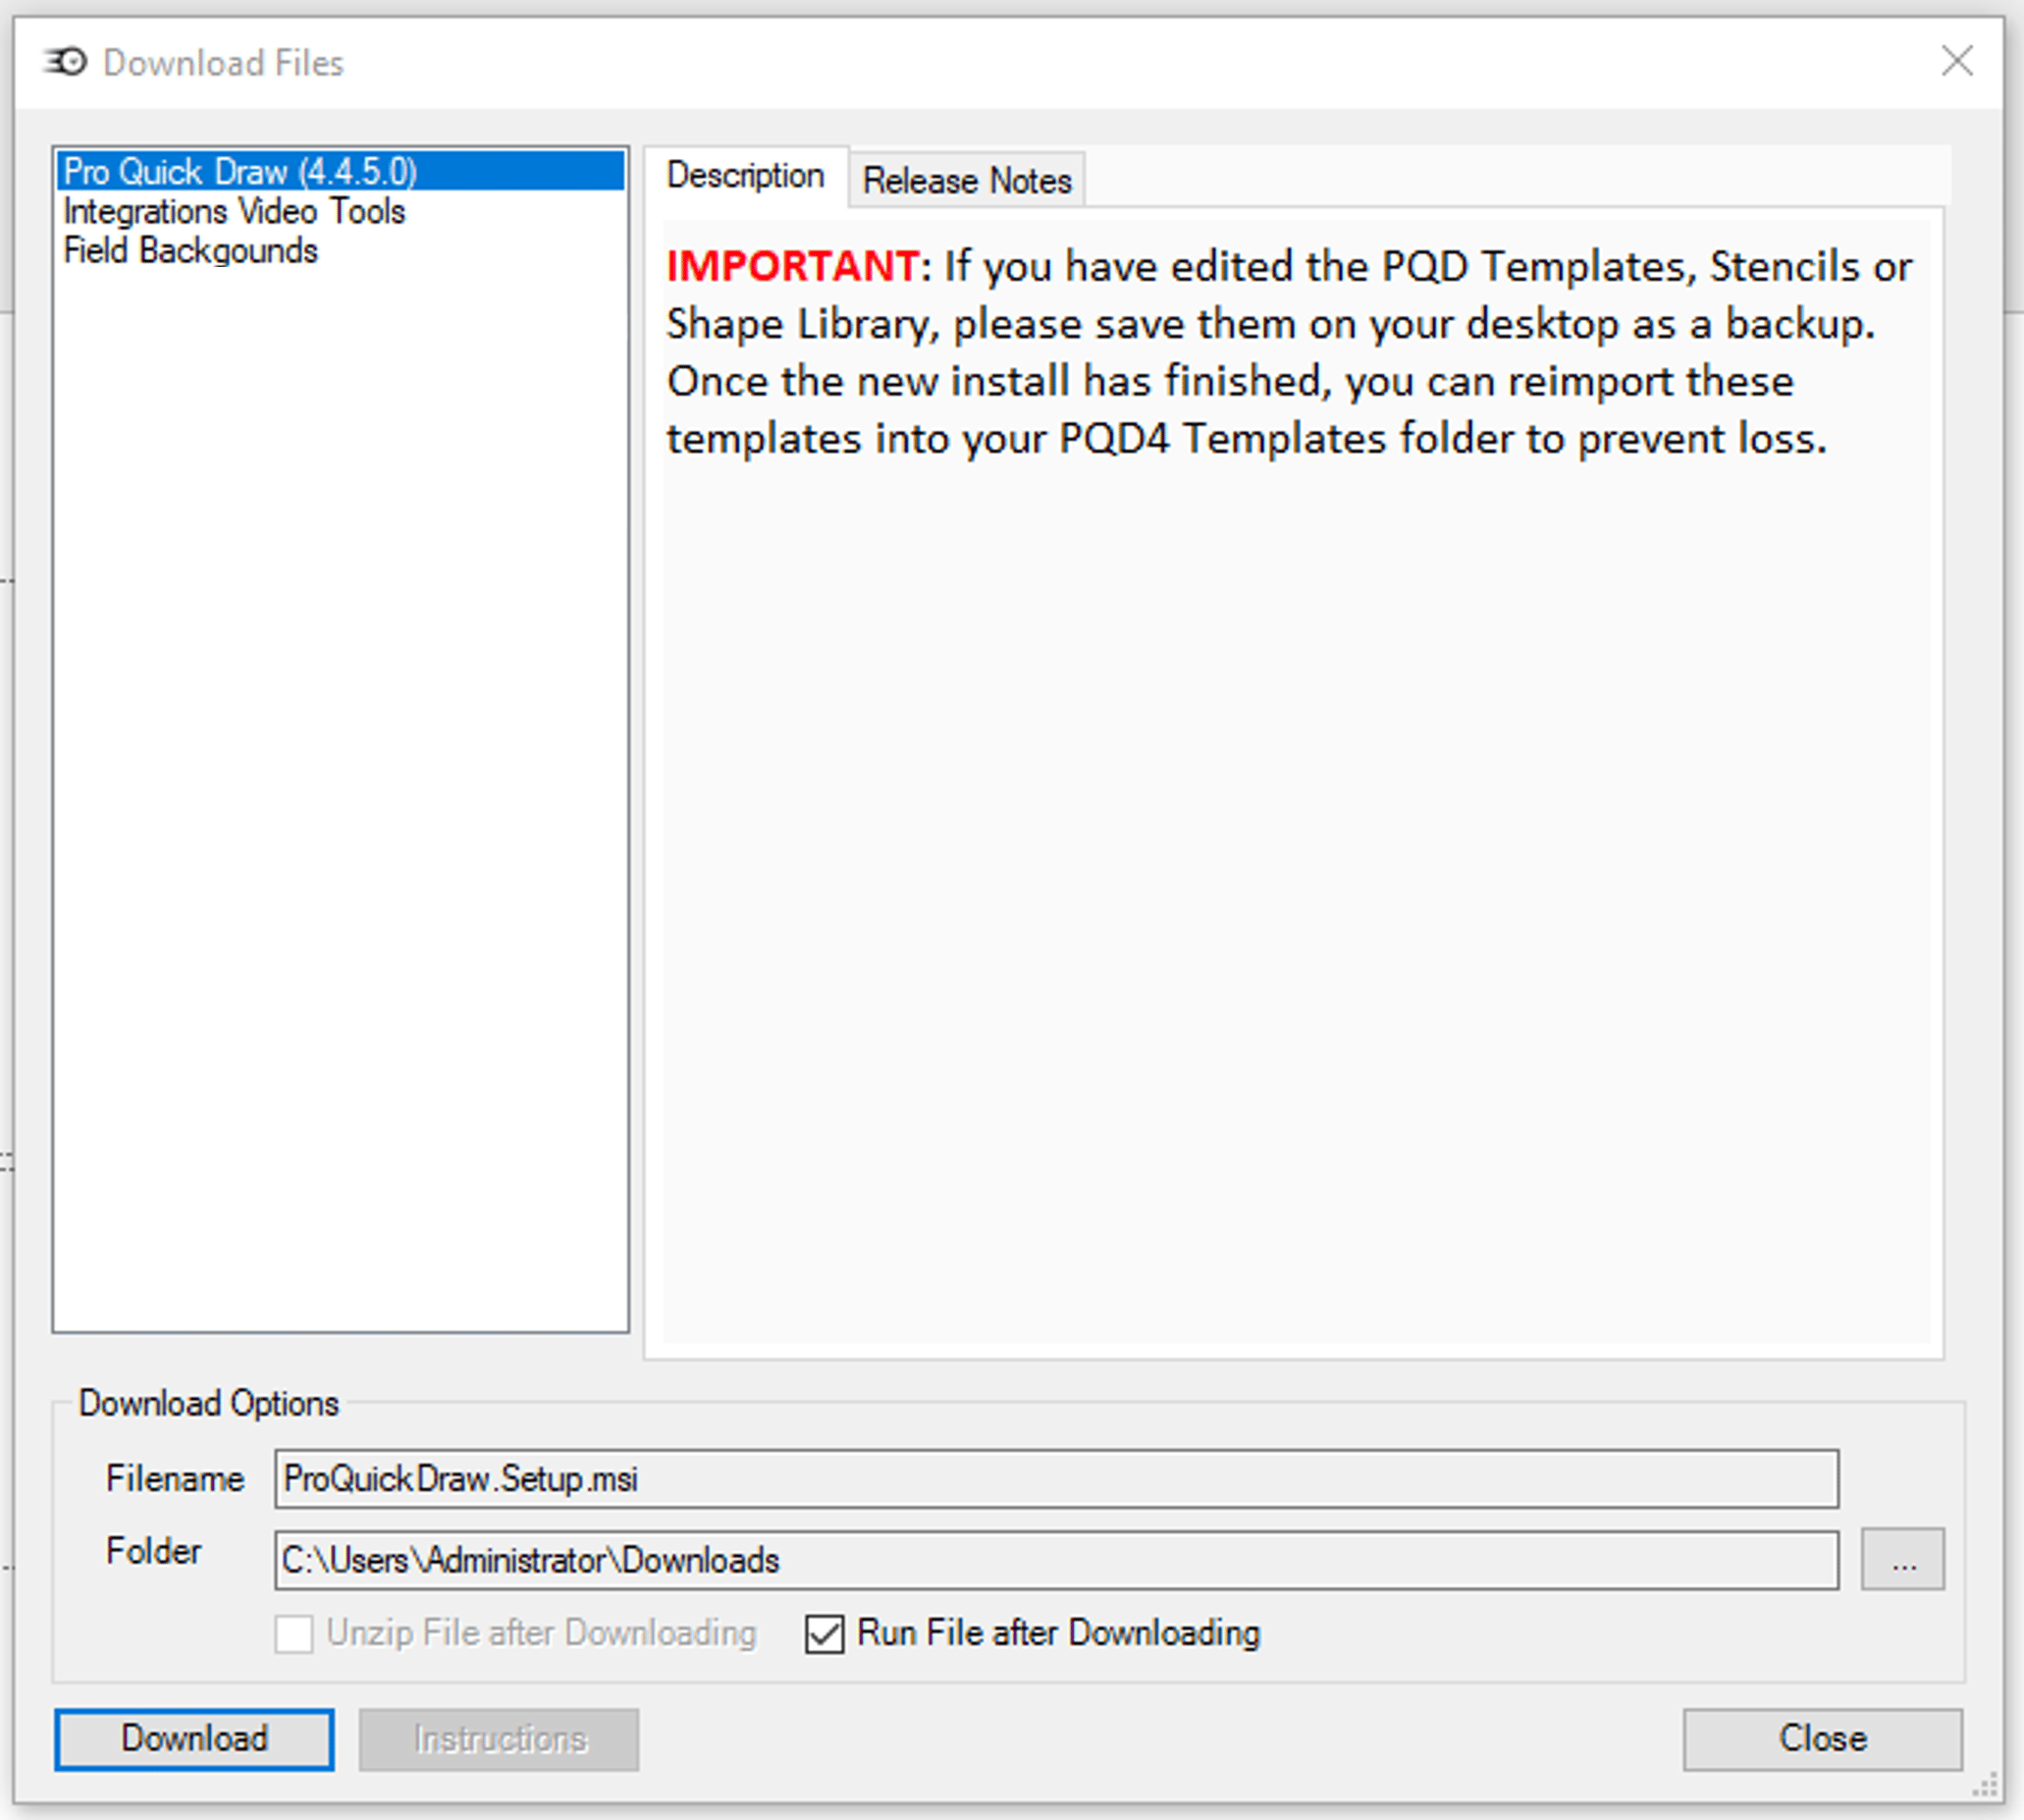Screen dimensions: 2024x1820
Task: Close the dialog using the Close button
Action: pos(1821,1738)
